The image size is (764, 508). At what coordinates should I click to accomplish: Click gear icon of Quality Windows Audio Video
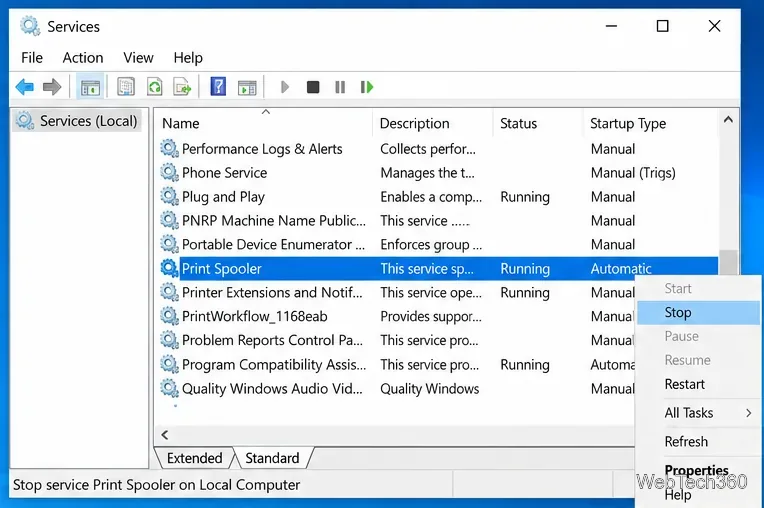click(x=169, y=388)
